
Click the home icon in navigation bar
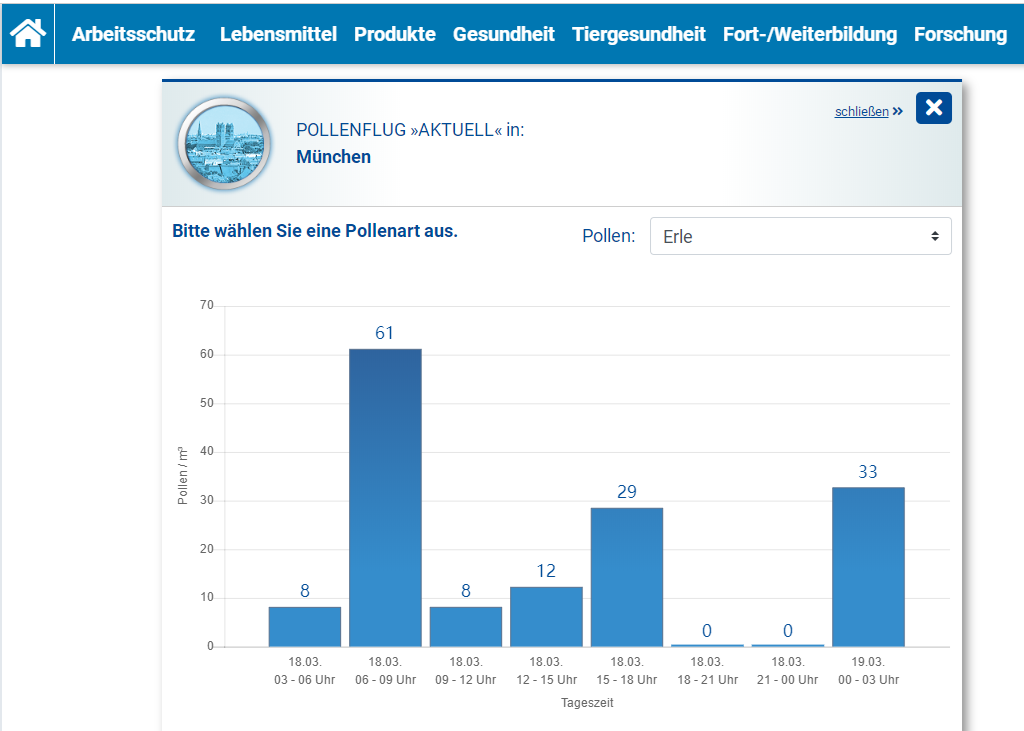coord(28,33)
